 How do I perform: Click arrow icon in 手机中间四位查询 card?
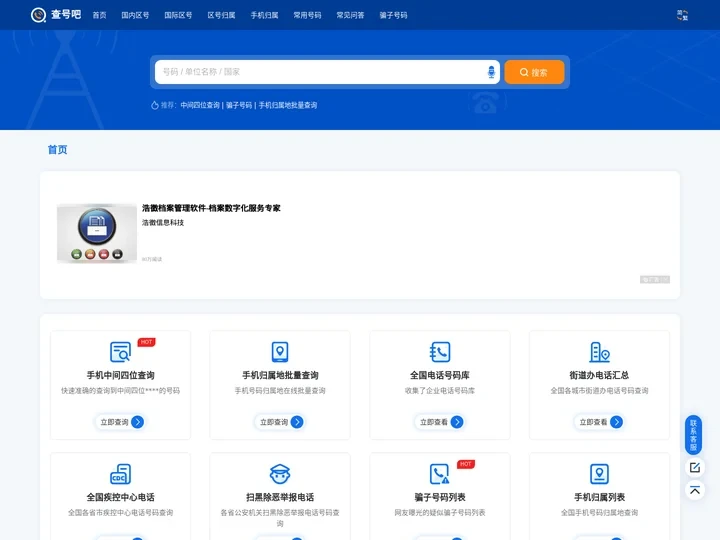tap(137, 422)
